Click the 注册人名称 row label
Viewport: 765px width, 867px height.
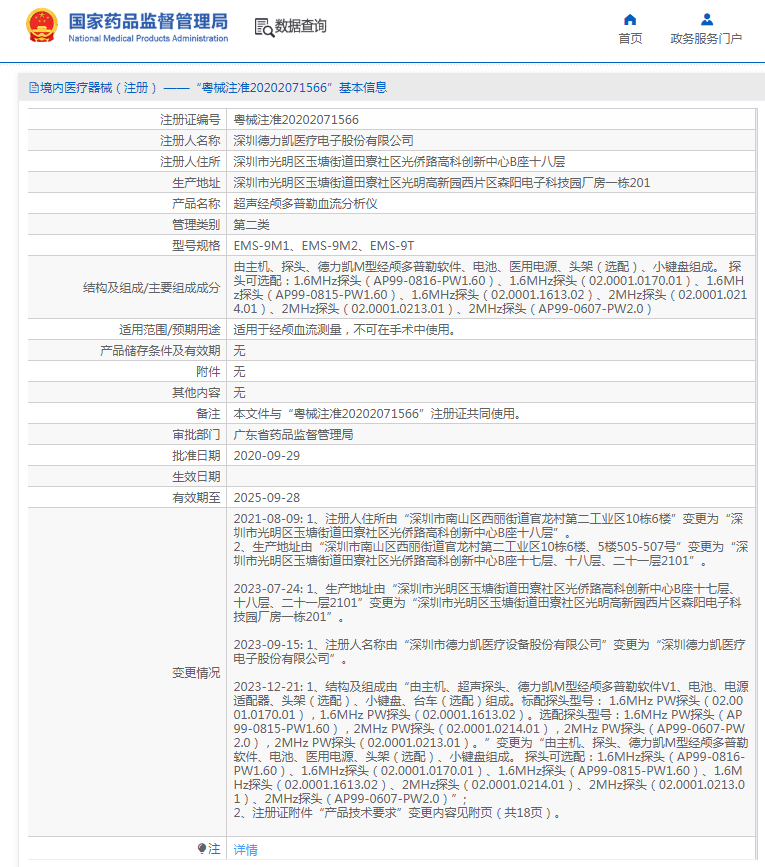click(190, 140)
